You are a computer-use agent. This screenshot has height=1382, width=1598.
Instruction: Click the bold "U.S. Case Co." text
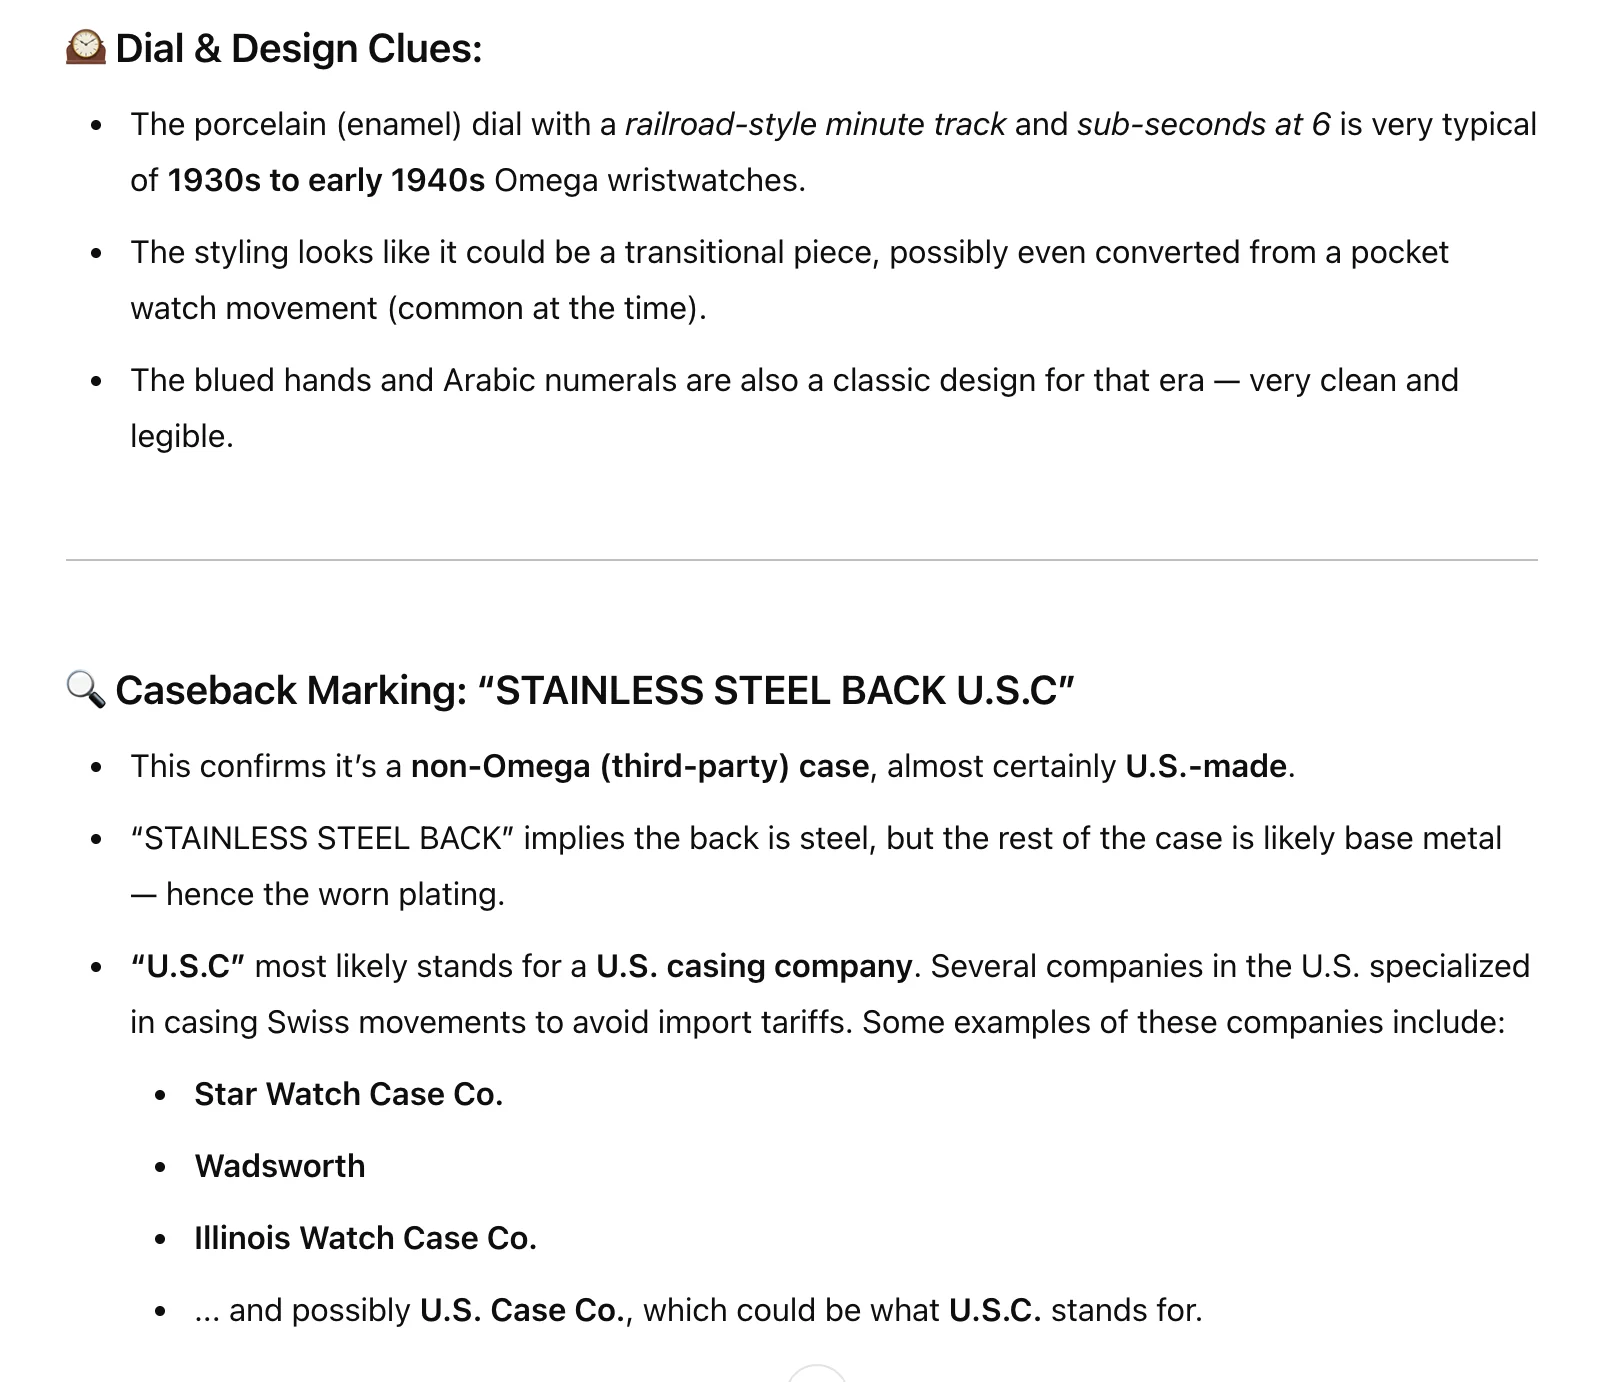(x=524, y=1310)
